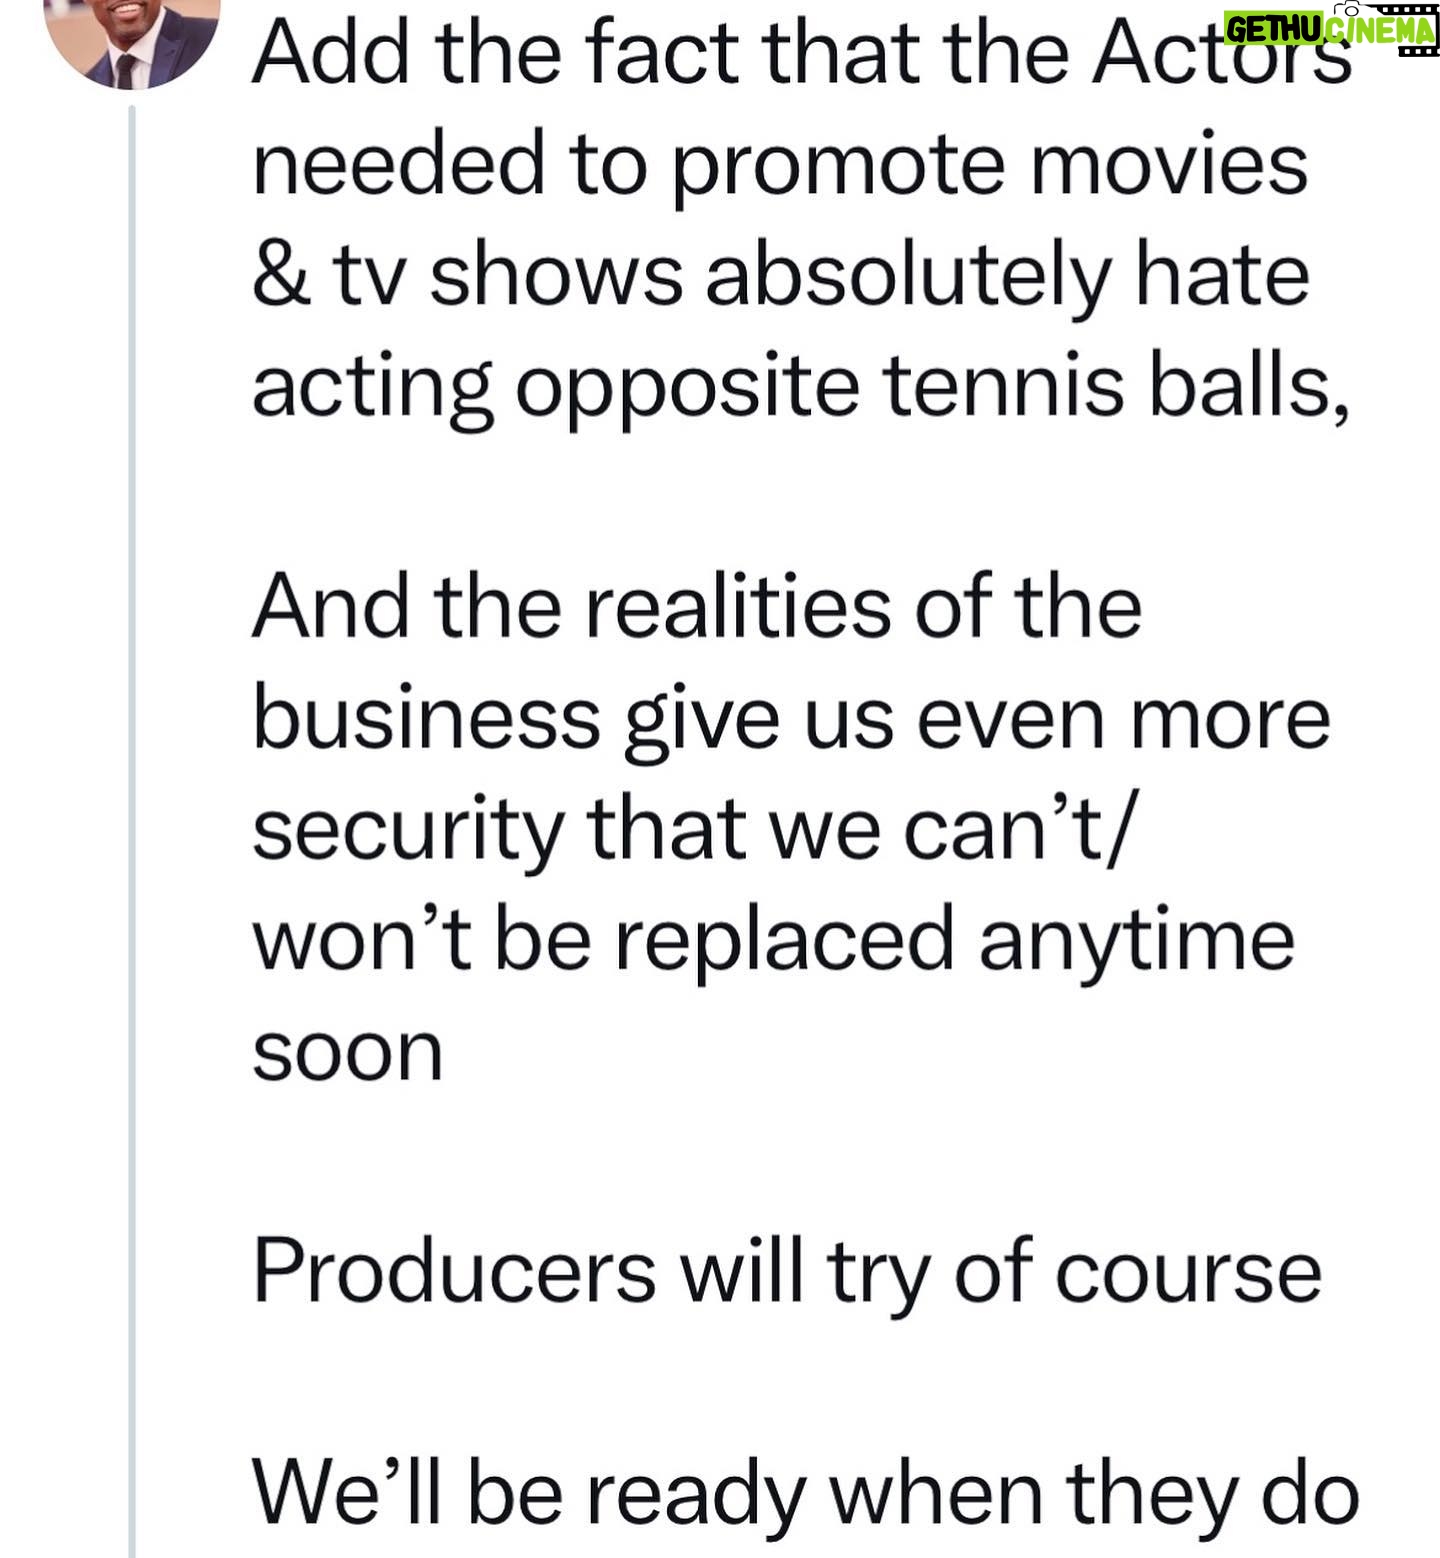Click the vertical thread connector line
This screenshot has height=1558, width=1440.
pyautogui.click(x=132, y=832)
